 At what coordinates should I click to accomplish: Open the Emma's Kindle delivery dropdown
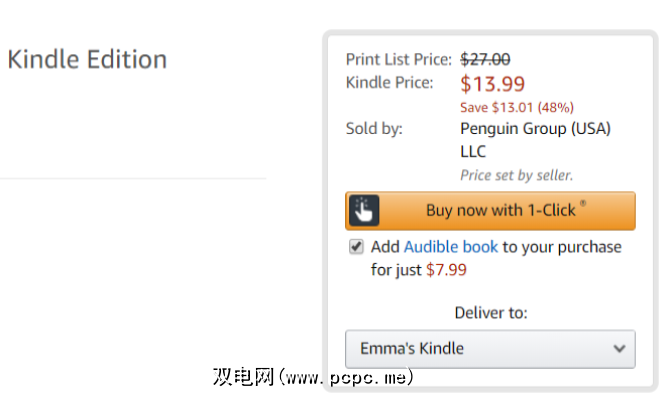click(x=490, y=348)
